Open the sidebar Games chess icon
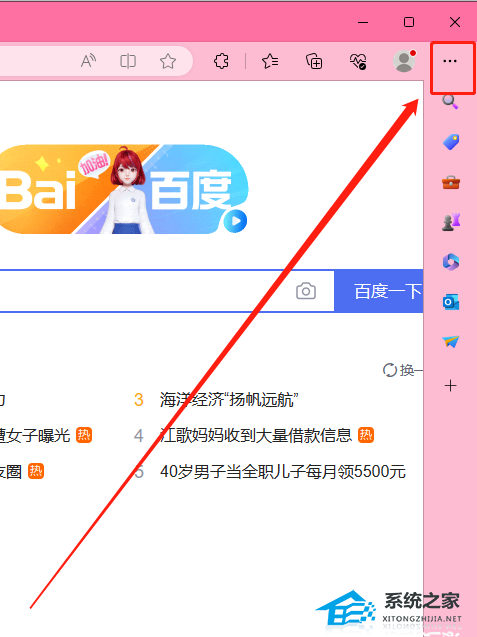Viewport: 477px width, 637px height. tap(451, 222)
